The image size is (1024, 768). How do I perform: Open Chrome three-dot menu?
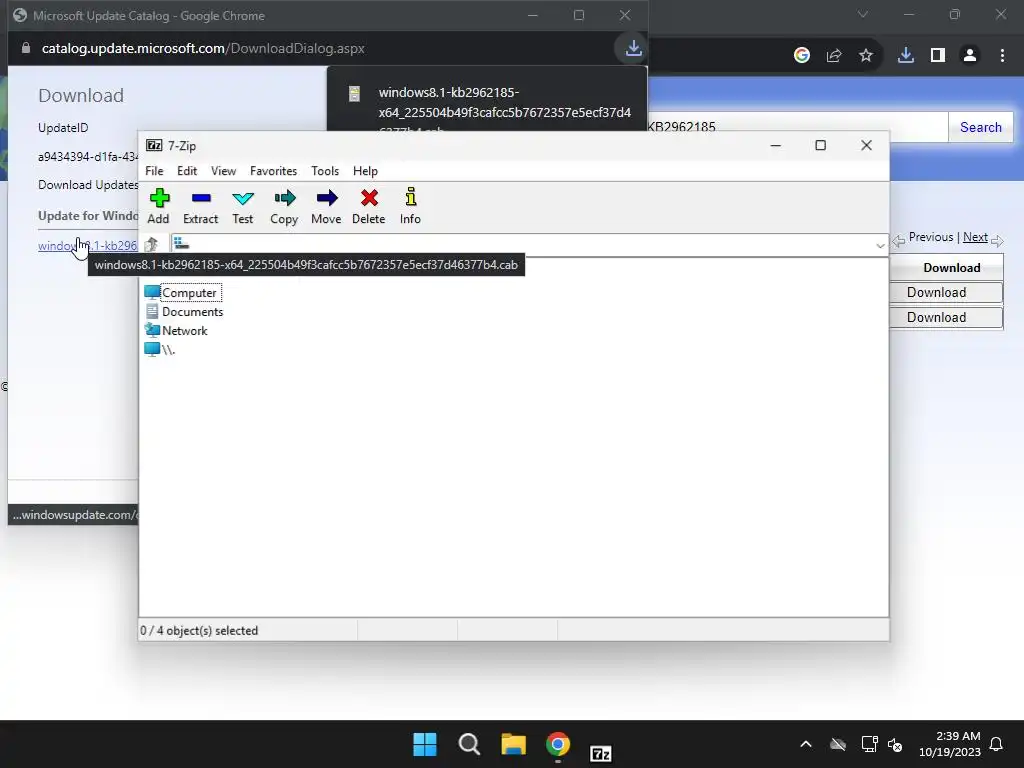(1002, 56)
